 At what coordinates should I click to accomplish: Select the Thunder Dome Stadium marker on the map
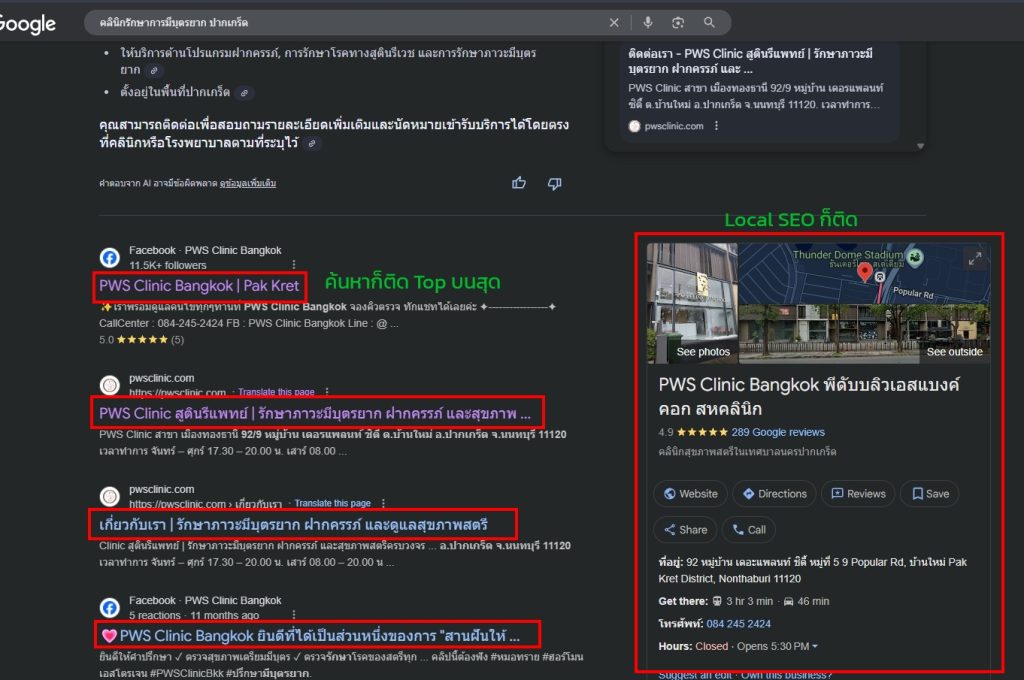(x=916, y=257)
